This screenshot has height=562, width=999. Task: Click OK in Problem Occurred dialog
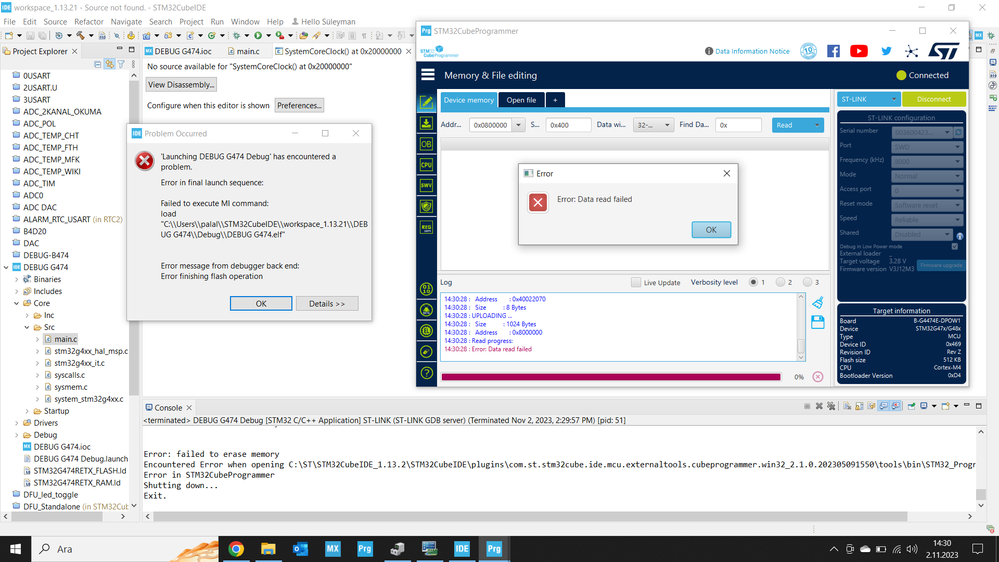261,304
